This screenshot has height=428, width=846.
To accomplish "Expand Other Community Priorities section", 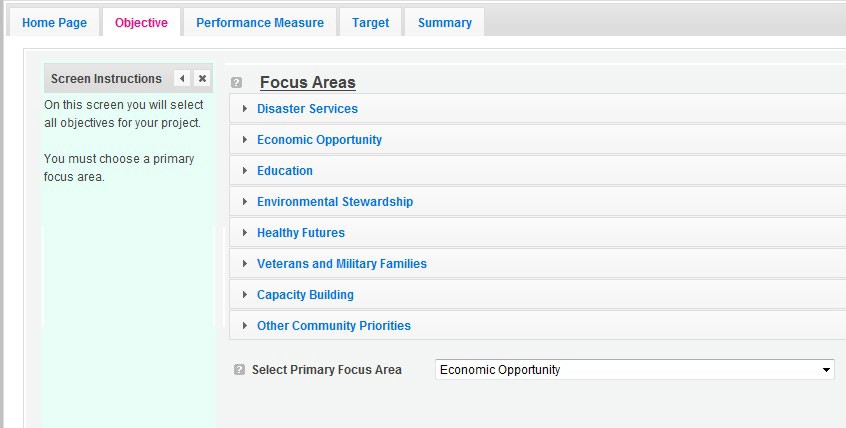I will click(x=333, y=326).
